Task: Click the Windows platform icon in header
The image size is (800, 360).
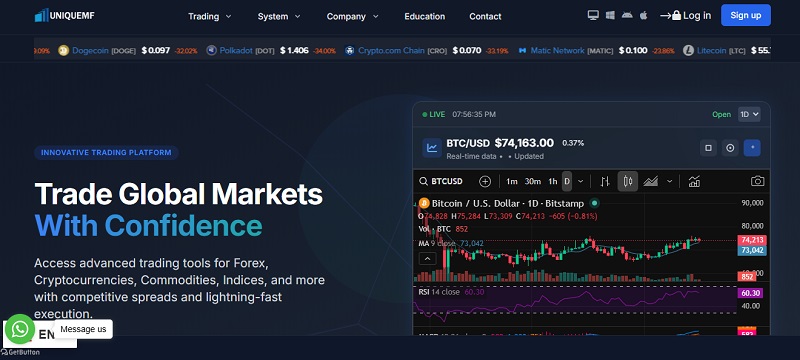Action: 610,15
